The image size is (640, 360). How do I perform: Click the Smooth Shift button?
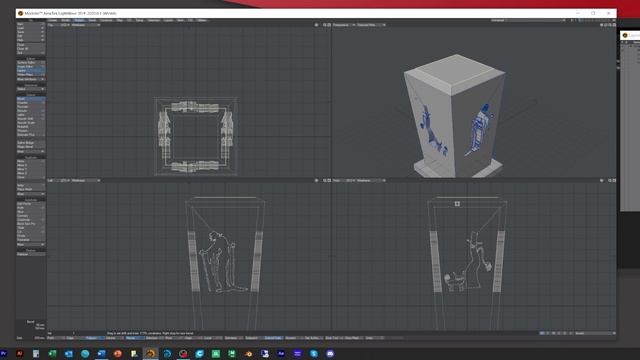click(31, 119)
